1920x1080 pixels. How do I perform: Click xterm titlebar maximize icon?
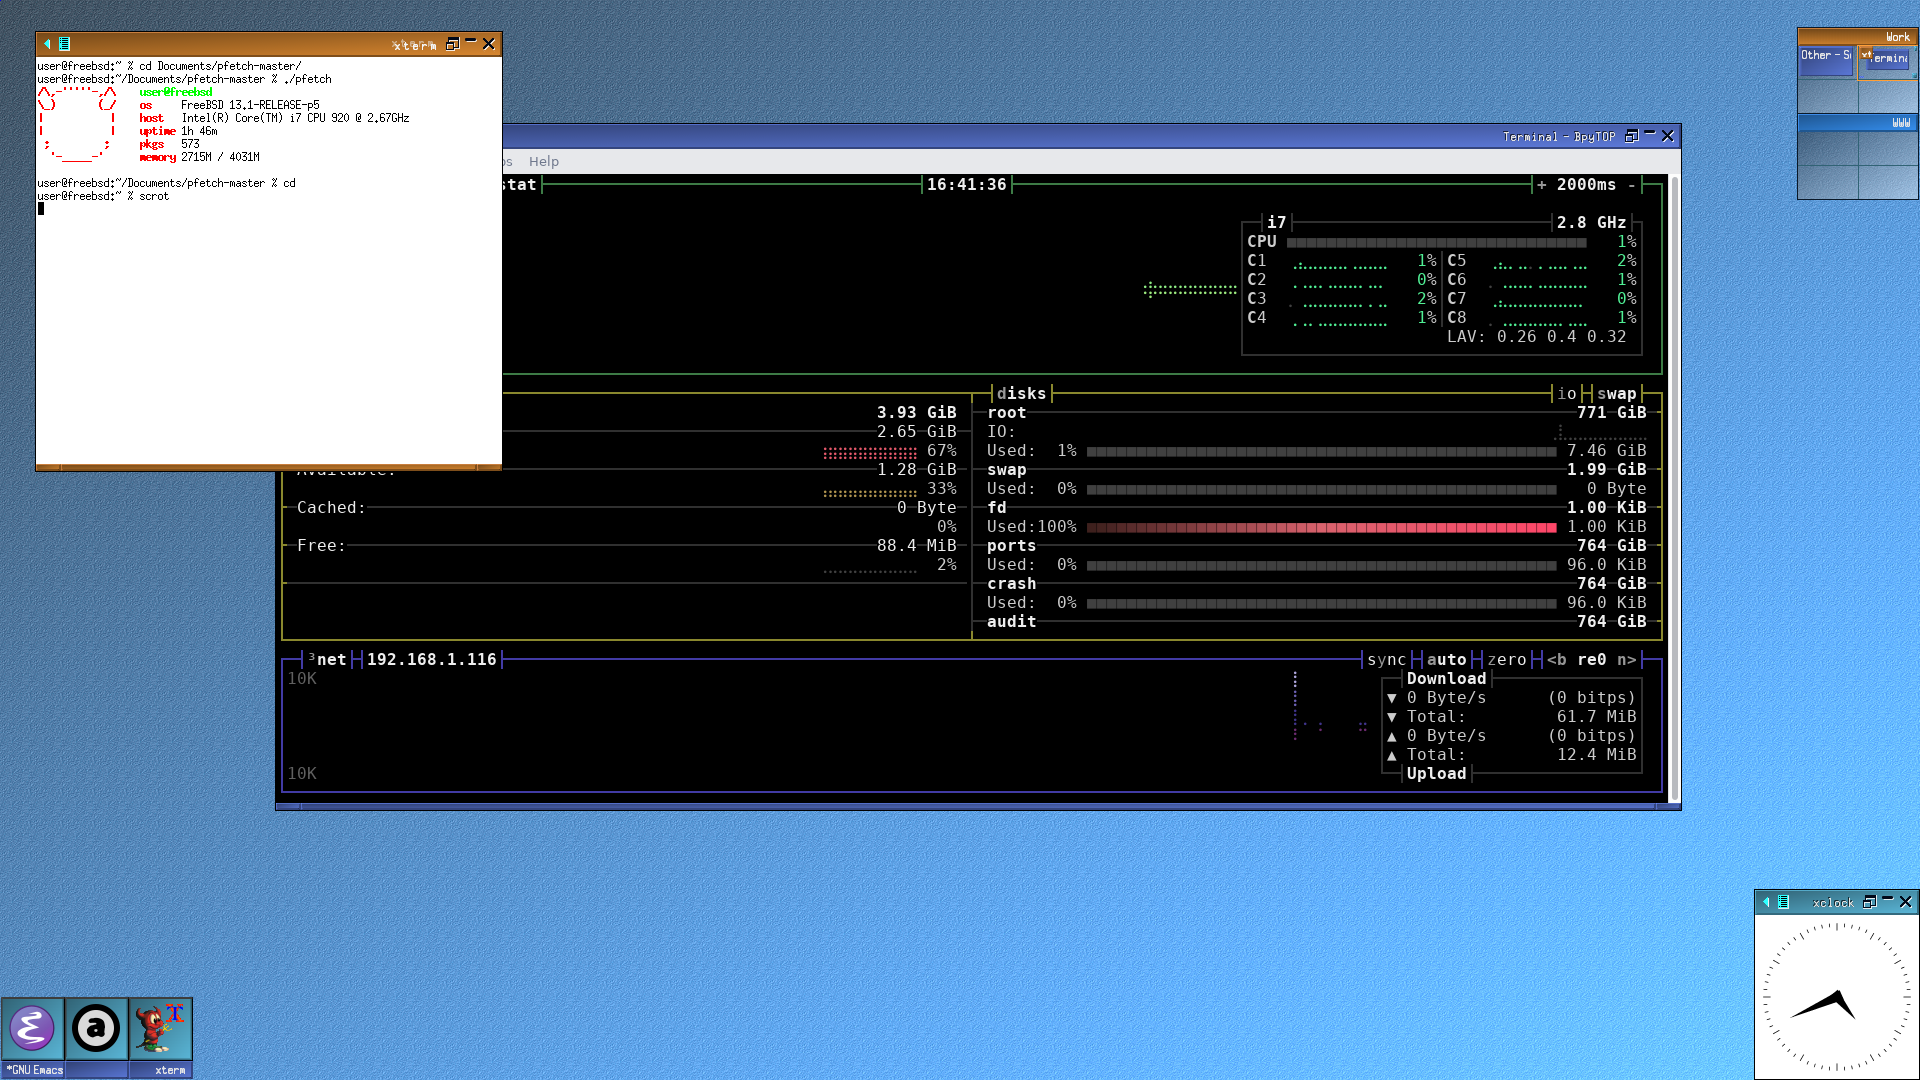tap(452, 44)
